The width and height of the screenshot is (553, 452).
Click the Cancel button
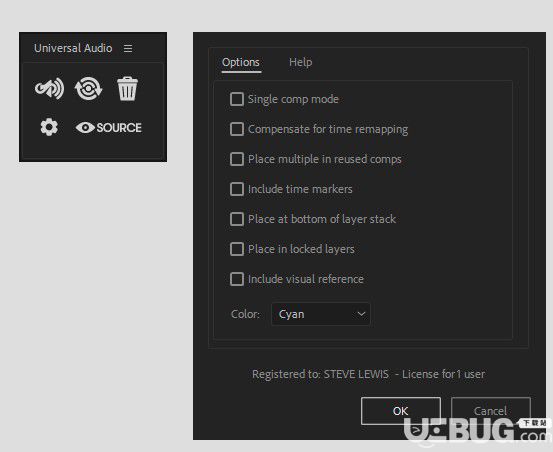pyautogui.click(x=491, y=411)
